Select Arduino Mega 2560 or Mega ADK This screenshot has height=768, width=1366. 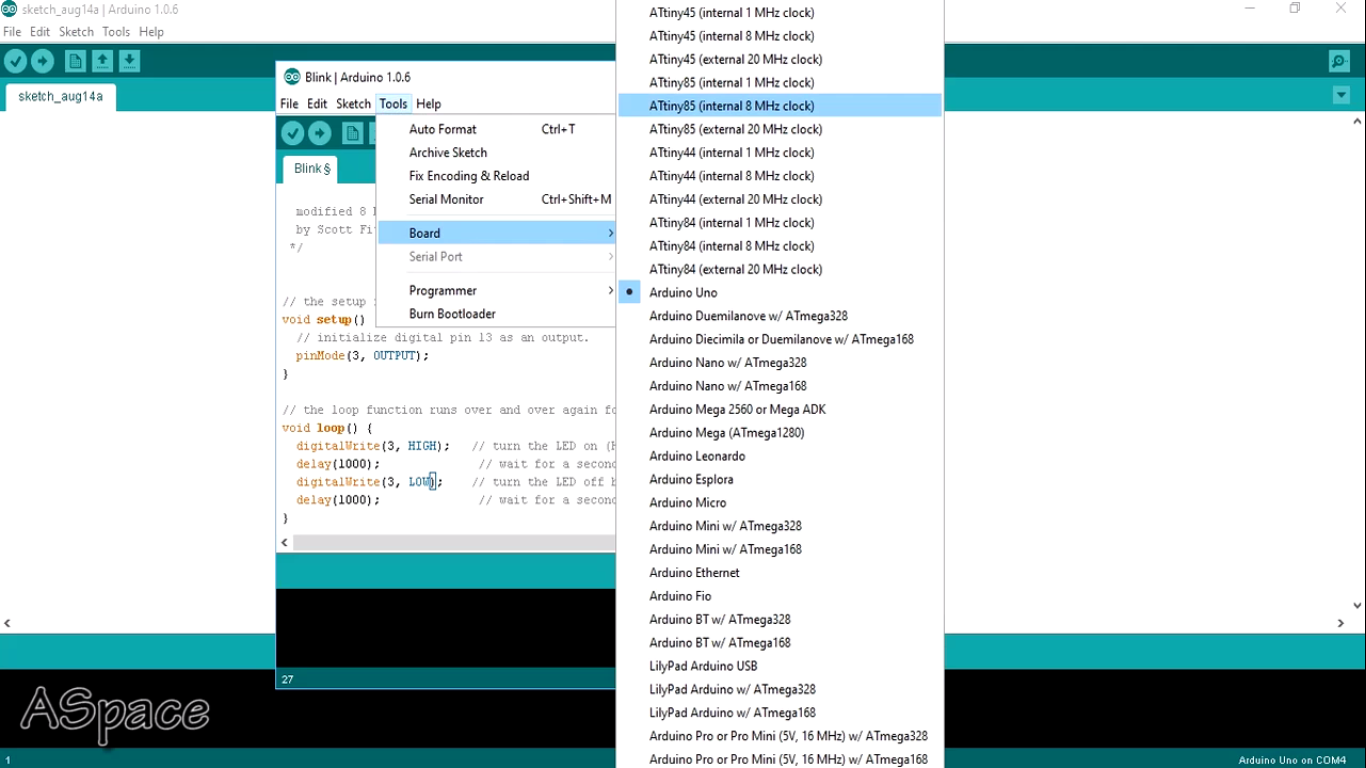[x=780, y=409]
